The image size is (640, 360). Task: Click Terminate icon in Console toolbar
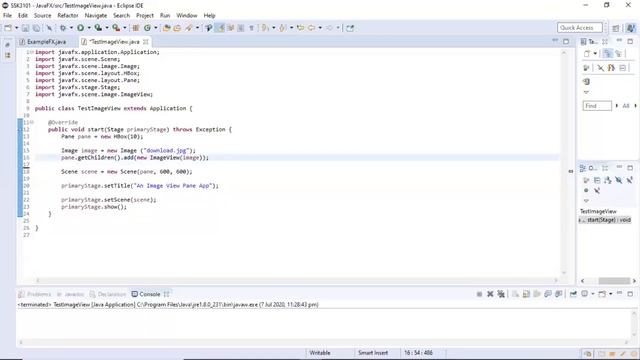point(479,294)
